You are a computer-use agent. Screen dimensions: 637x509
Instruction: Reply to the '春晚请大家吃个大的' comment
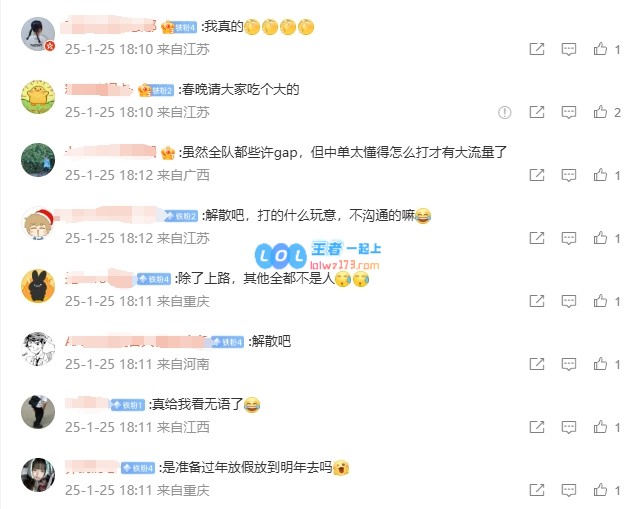(x=568, y=112)
